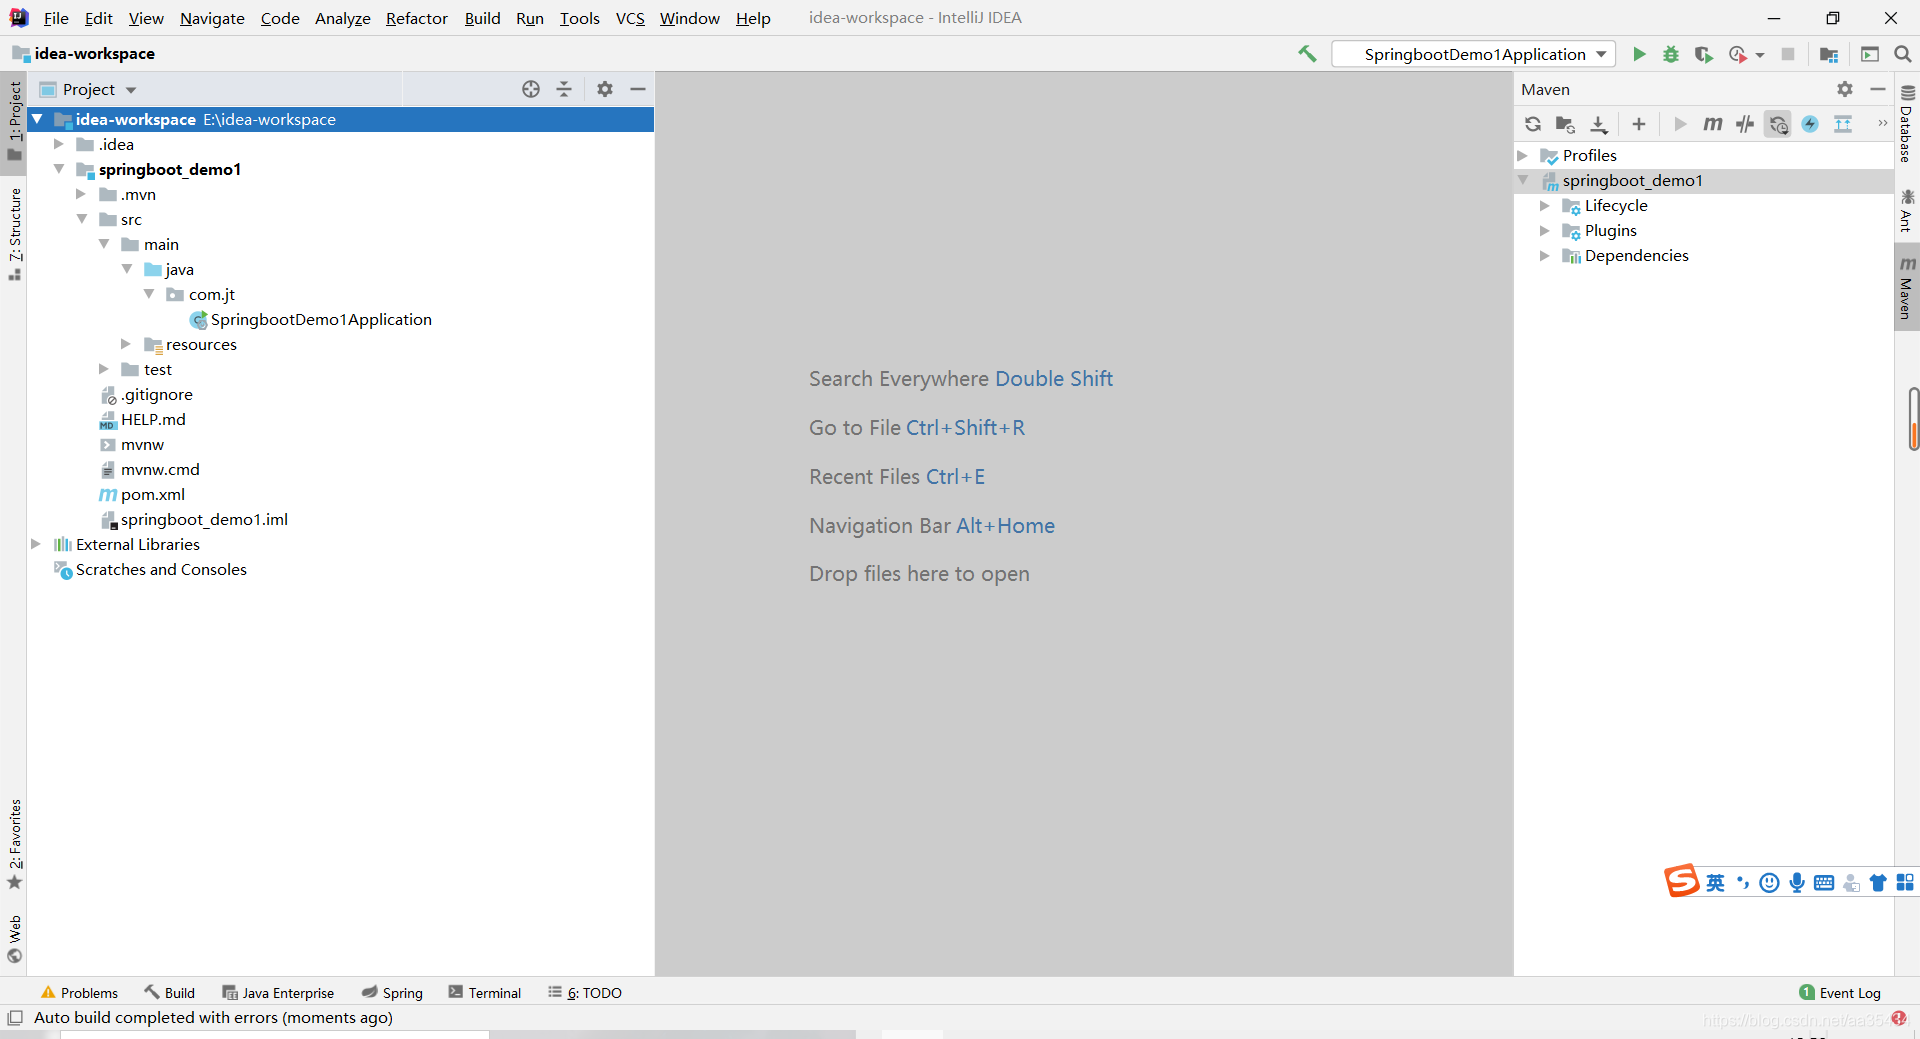This screenshot has width=1920, height=1039.
Task: Toggle the Favorites side tool window button
Action: [x=14, y=845]
